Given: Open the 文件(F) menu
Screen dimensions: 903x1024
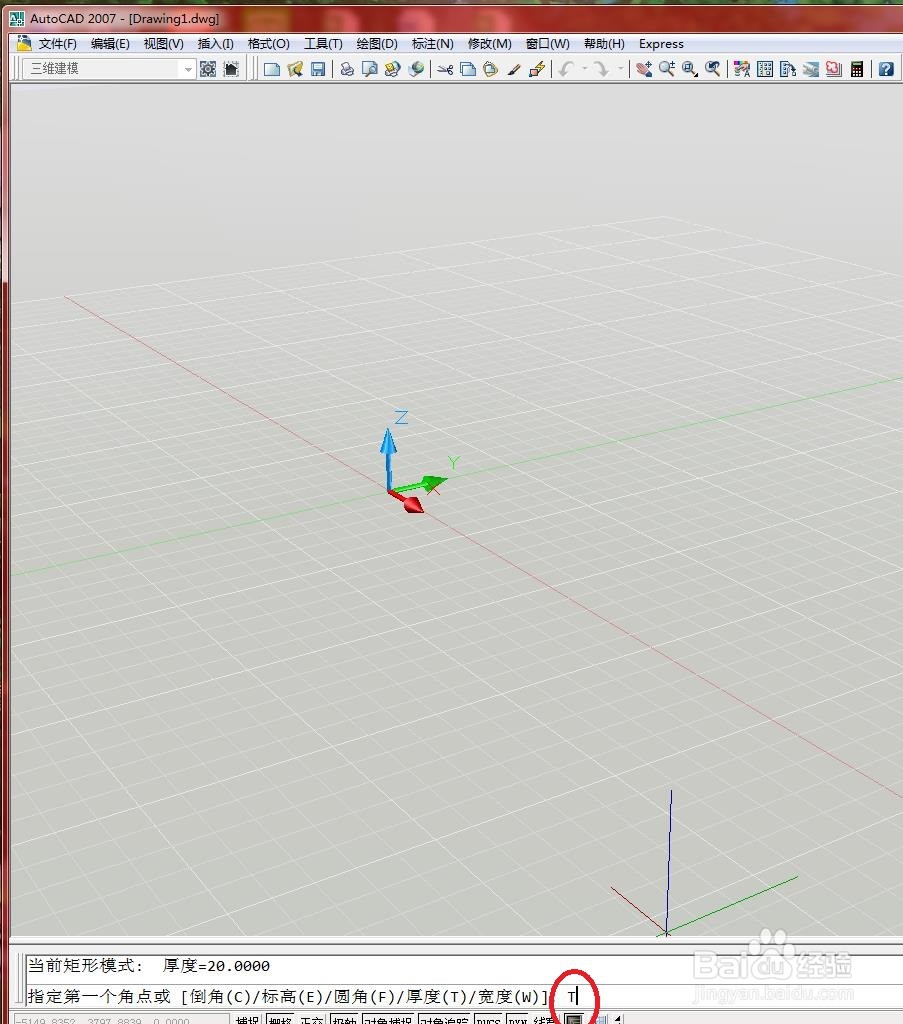Looking at the screenshot, I should [57, 44].
